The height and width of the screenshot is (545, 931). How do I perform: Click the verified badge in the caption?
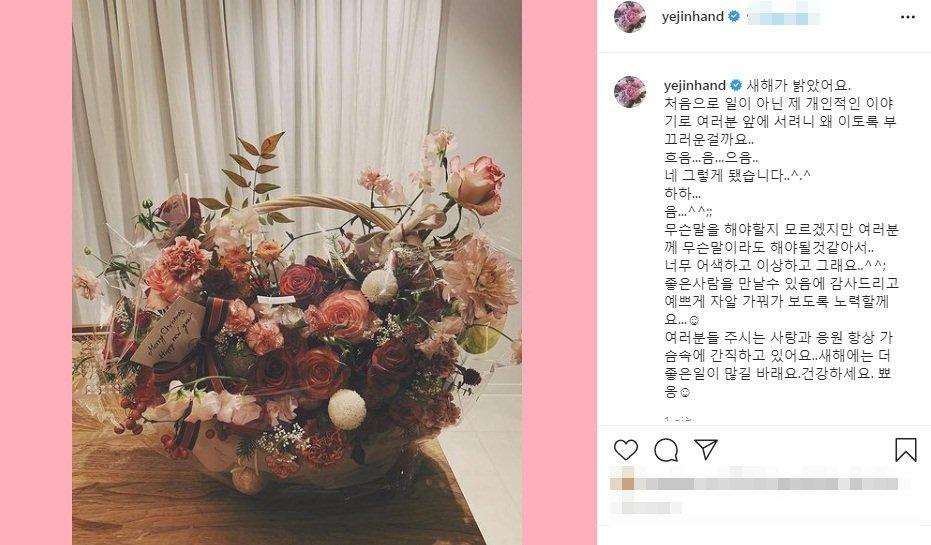click(736, 85)
